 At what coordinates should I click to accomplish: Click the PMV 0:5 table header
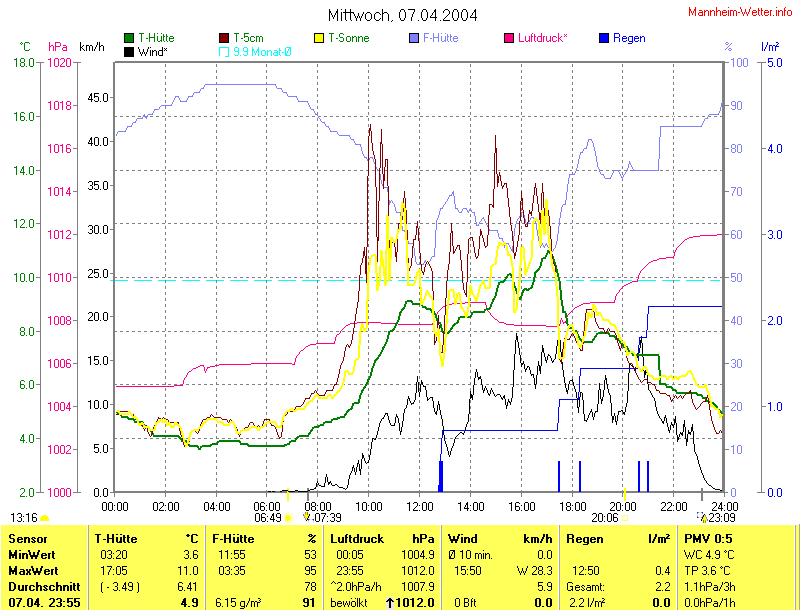coord(706,539)
